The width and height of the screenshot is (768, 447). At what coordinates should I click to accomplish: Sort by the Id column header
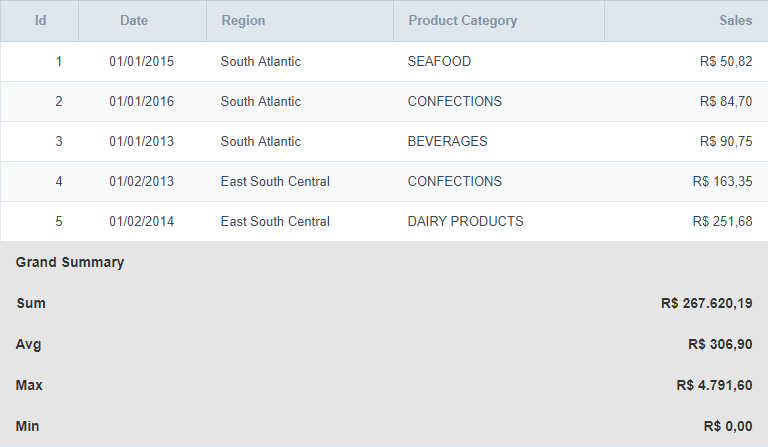[x=40, y=21]
